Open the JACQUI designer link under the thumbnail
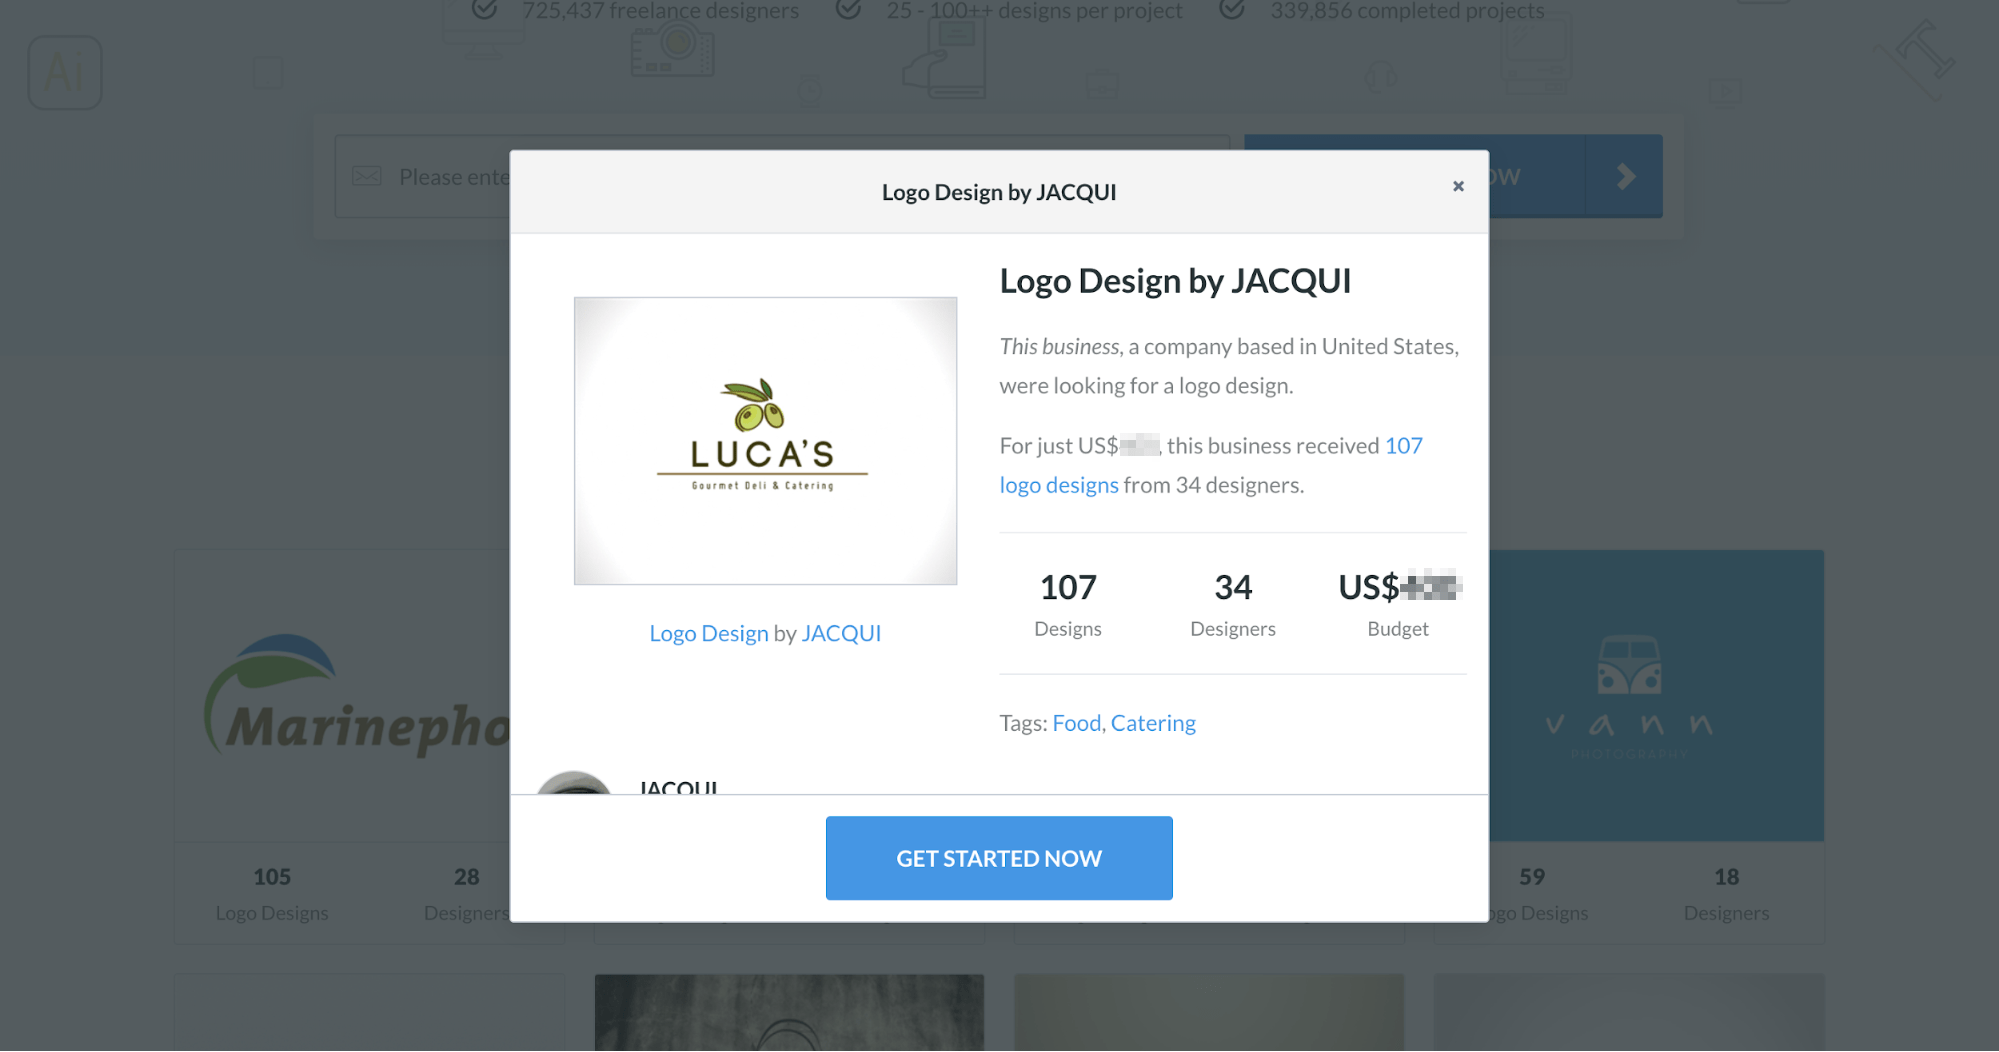1999x1052 pixels. [841, 633]
